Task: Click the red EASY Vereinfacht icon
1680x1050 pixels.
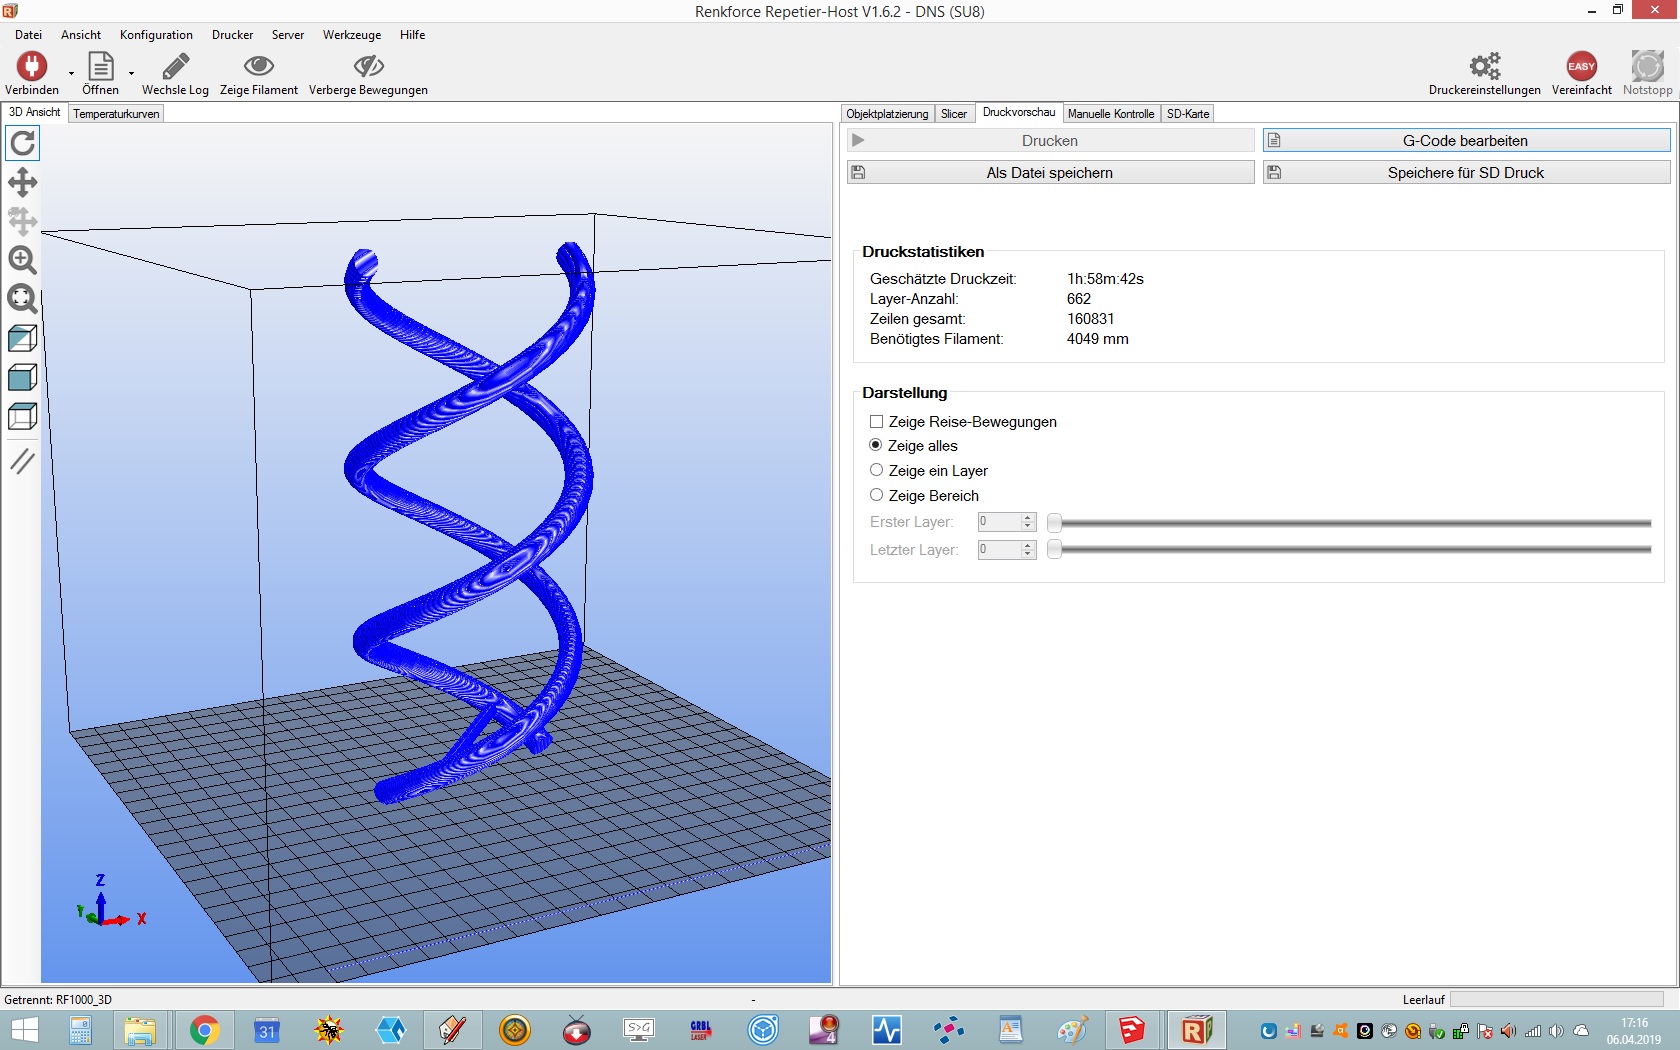Action: [1581, 67]
